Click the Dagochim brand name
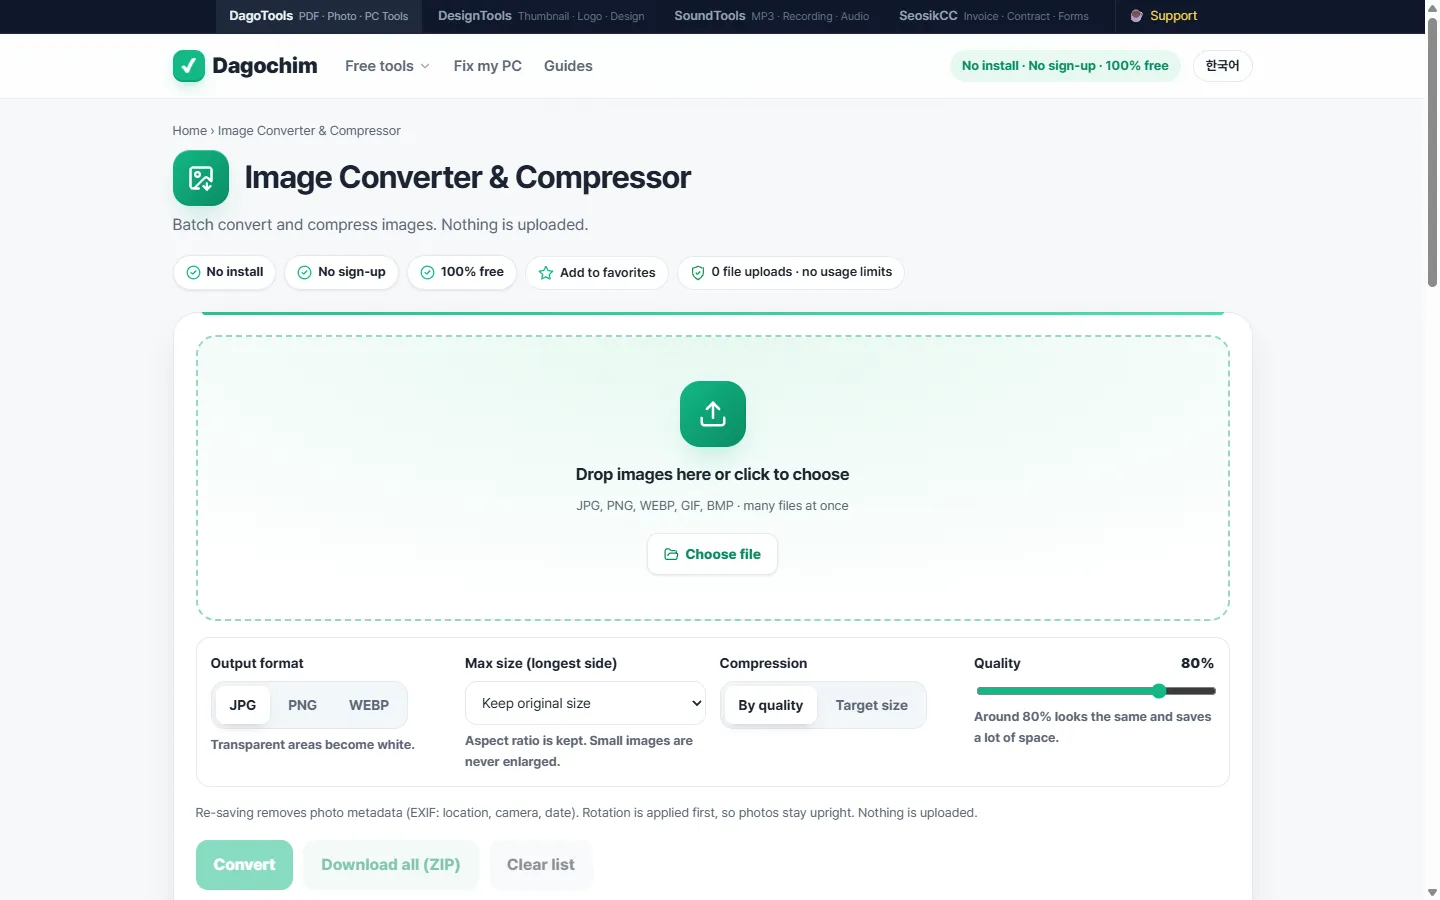 point(265,66)
